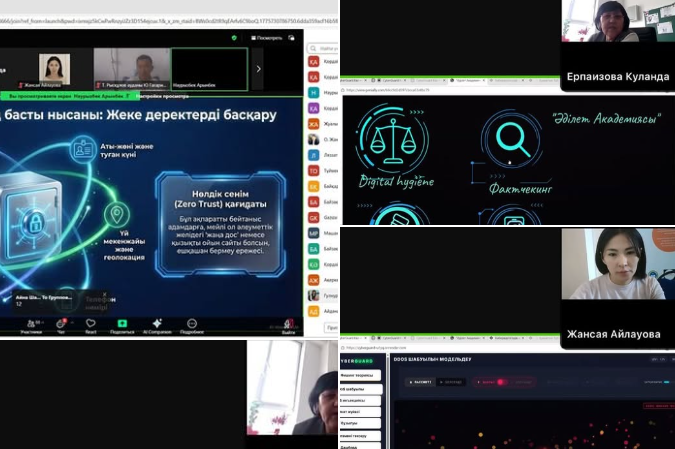Click the purple КА participant avatar
Screen dimensions: 675x449
click(x=314, y=108)
